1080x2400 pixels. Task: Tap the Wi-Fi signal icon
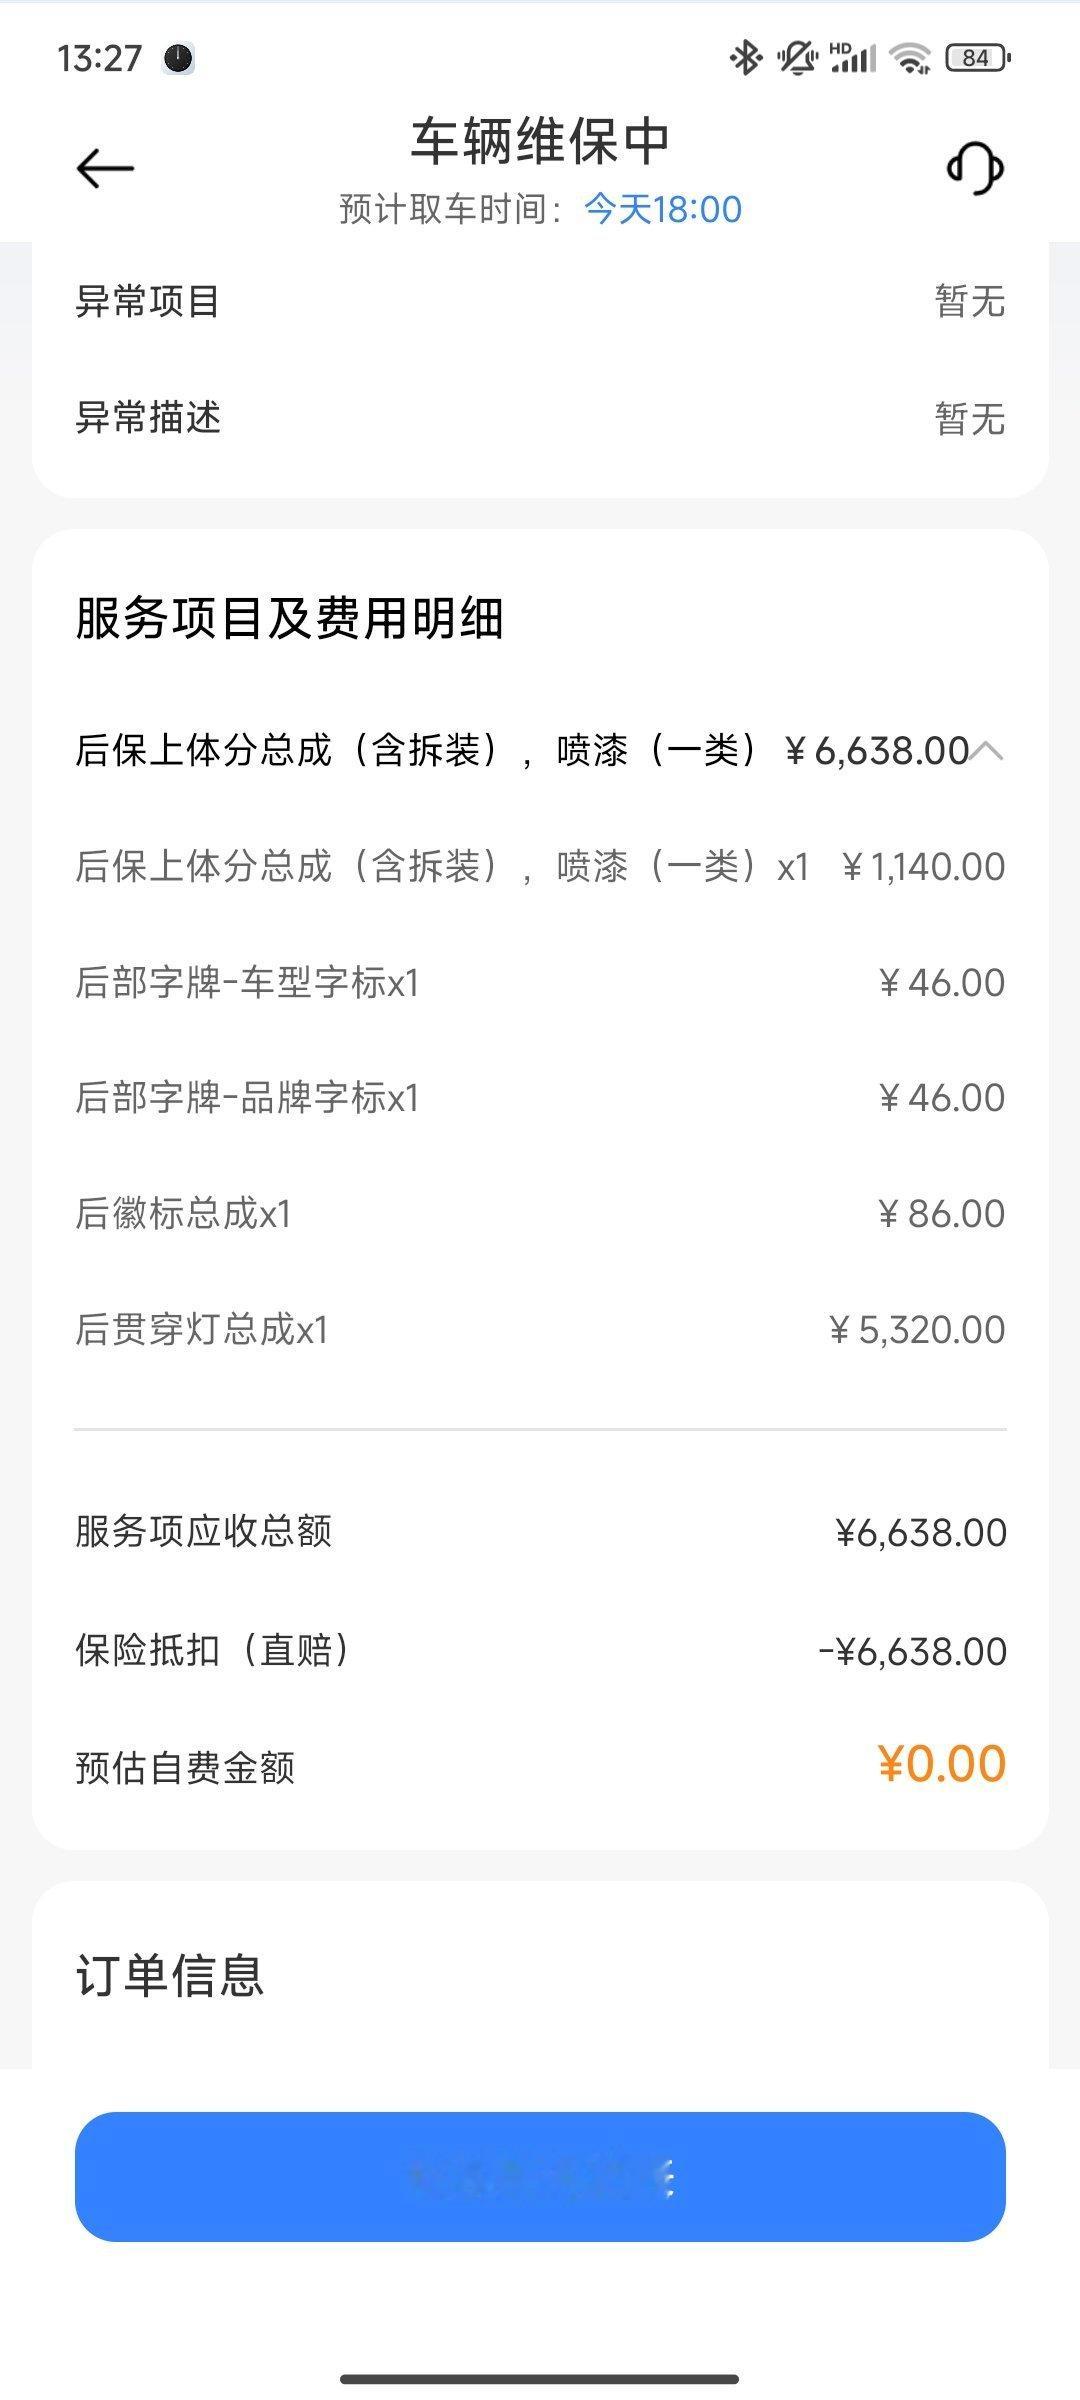(911, 58)
